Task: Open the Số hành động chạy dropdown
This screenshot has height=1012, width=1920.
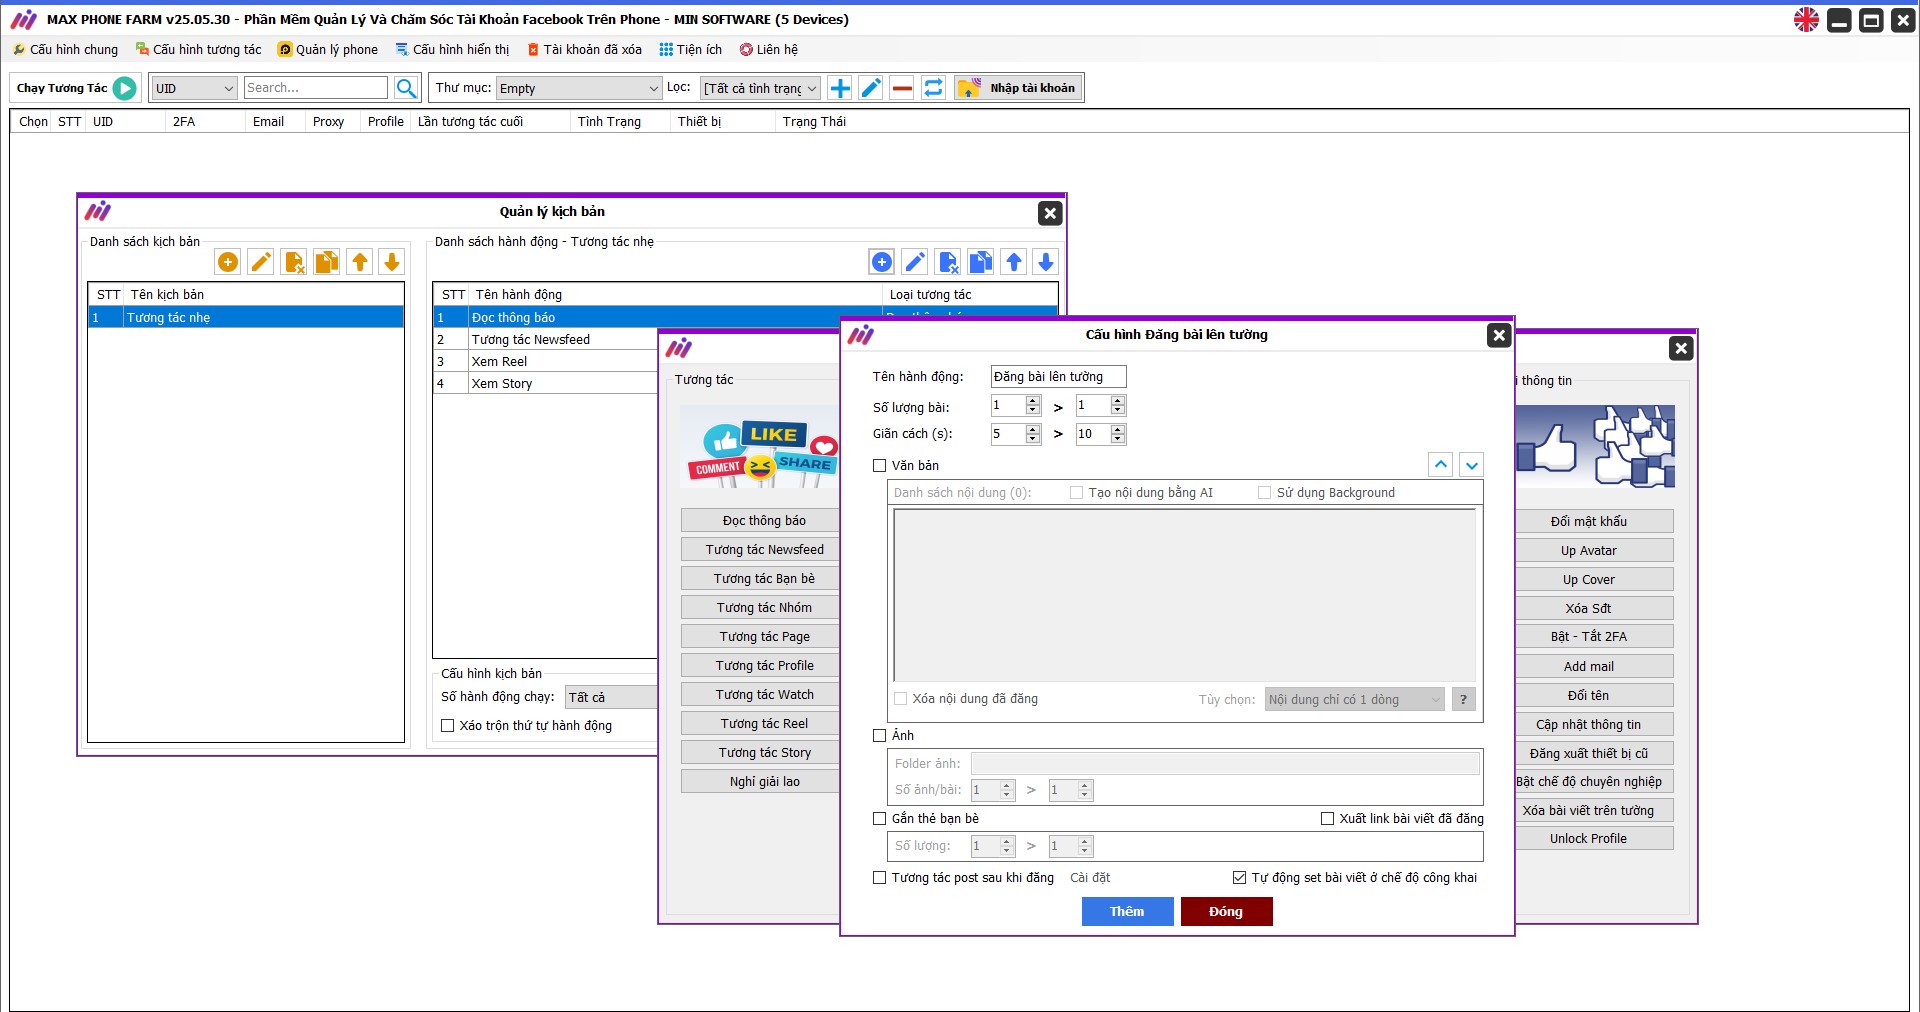Action: [x=611, y=698]
